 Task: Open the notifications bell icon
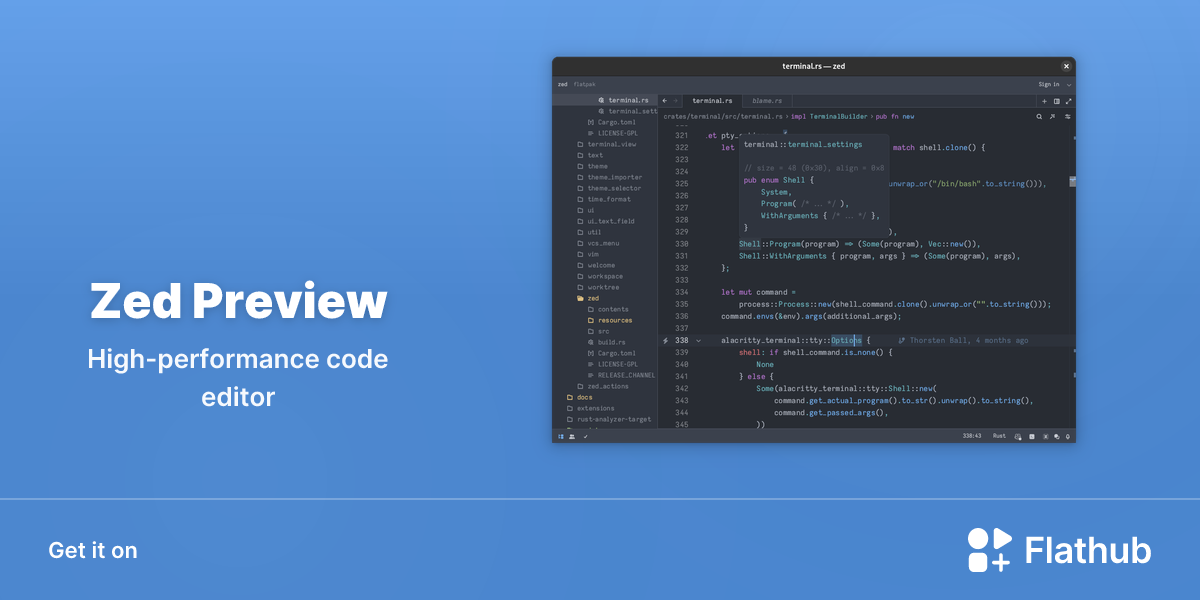coord(1068,436)
